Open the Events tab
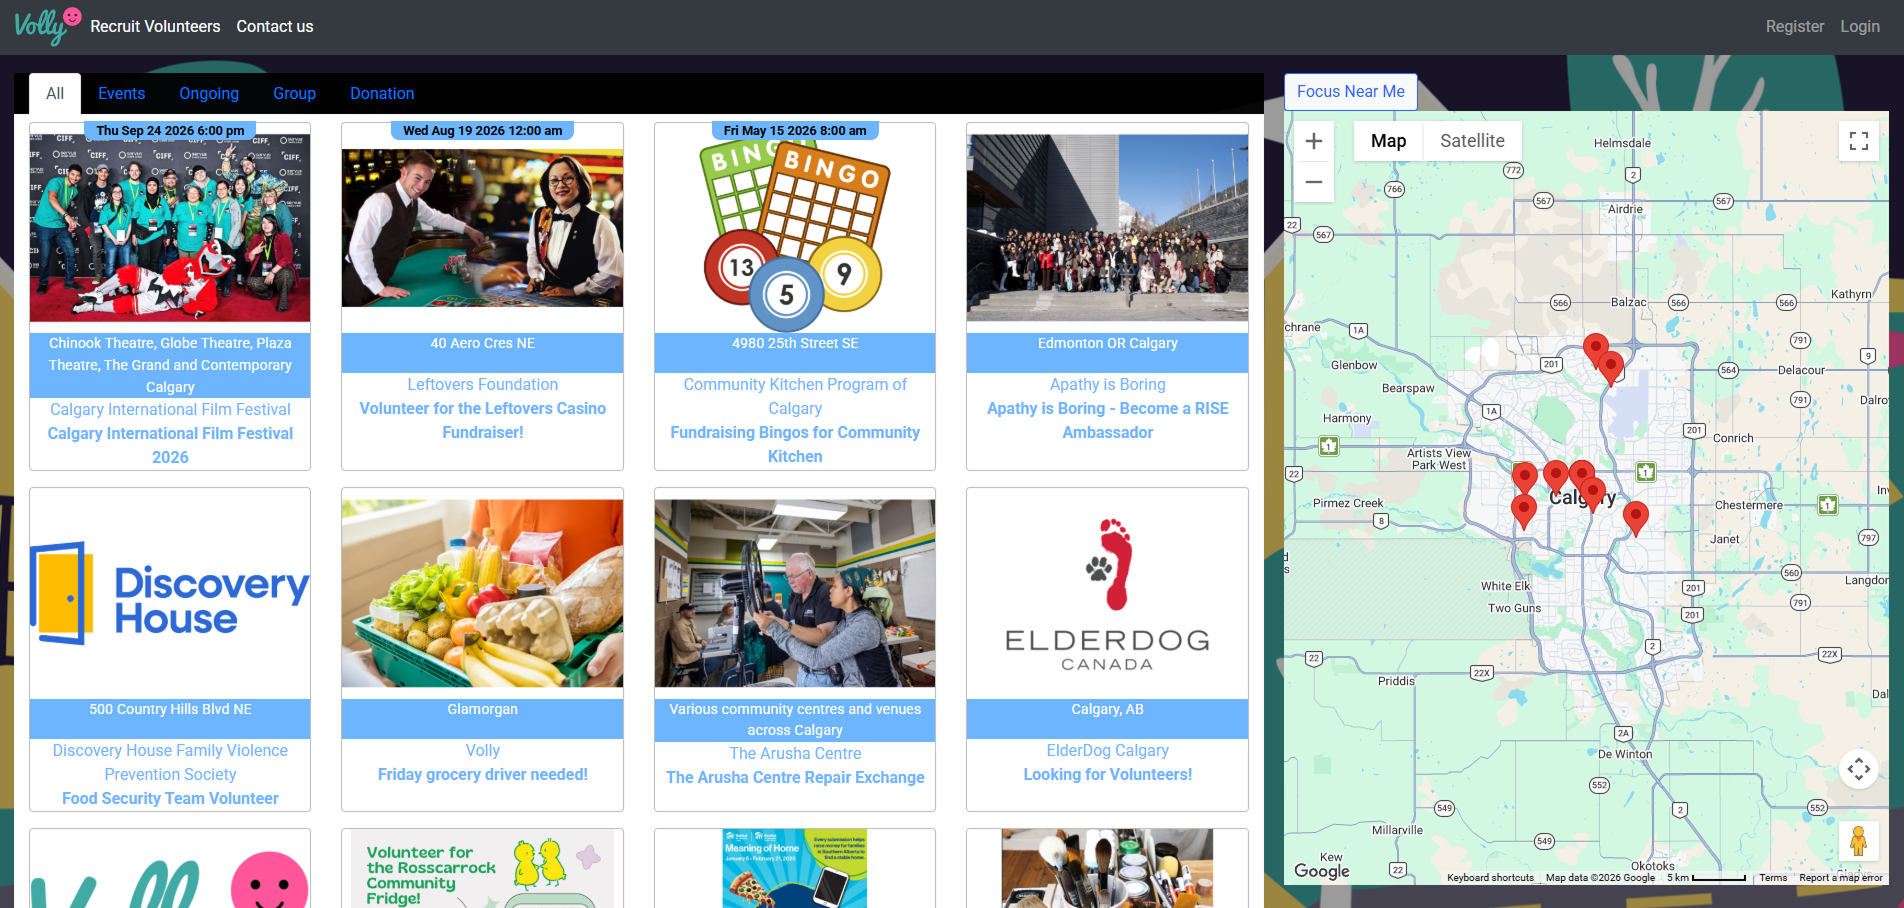The height and width of the screenshot is (908, 1904). click(121, 93)
